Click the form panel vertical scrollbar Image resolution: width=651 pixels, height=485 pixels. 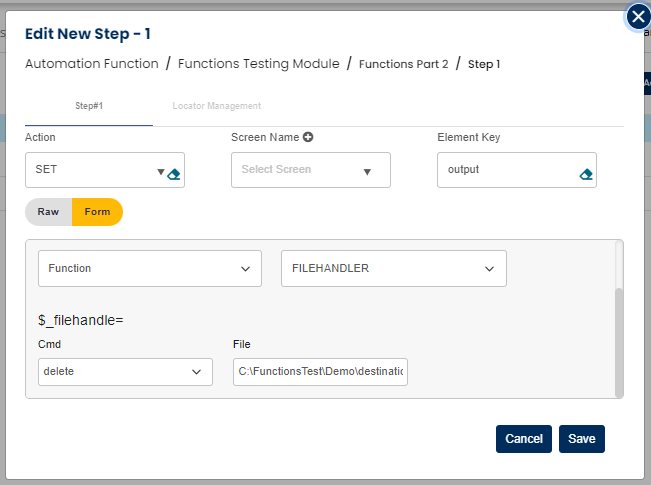coord(619,340)
